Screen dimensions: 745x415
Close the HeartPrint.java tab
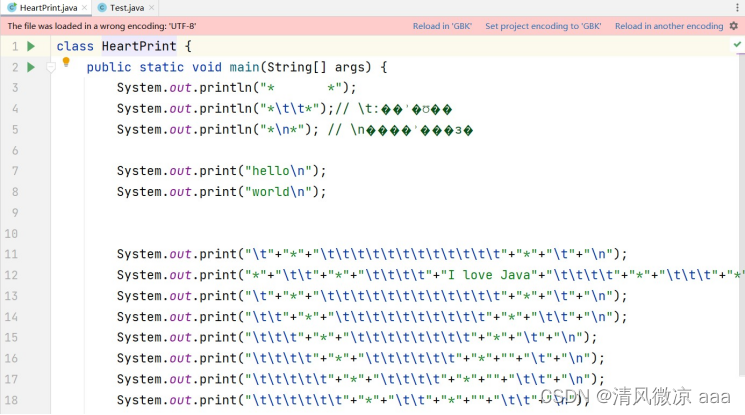[x=84, y=8]
